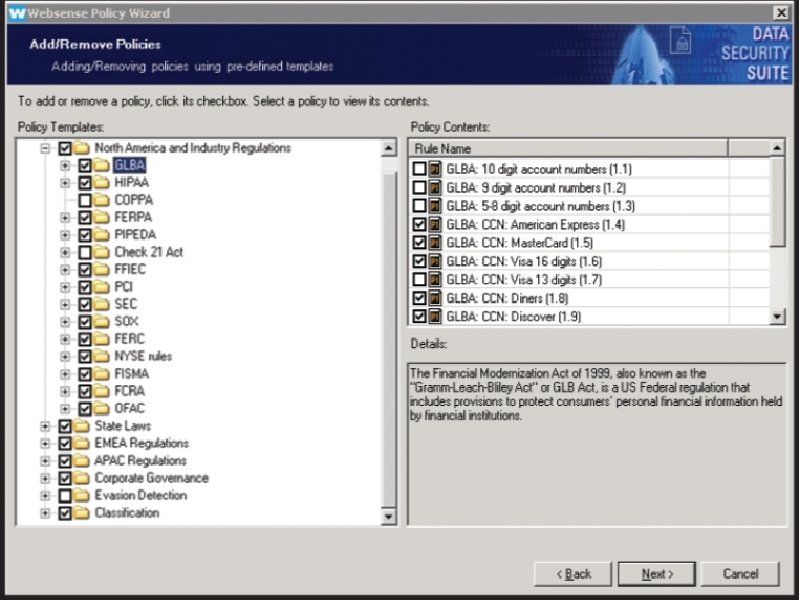The height and width of the screenshot is (600, 800).
Task: Click the EMEA Regulations folder icon
Action: (82, 443)
